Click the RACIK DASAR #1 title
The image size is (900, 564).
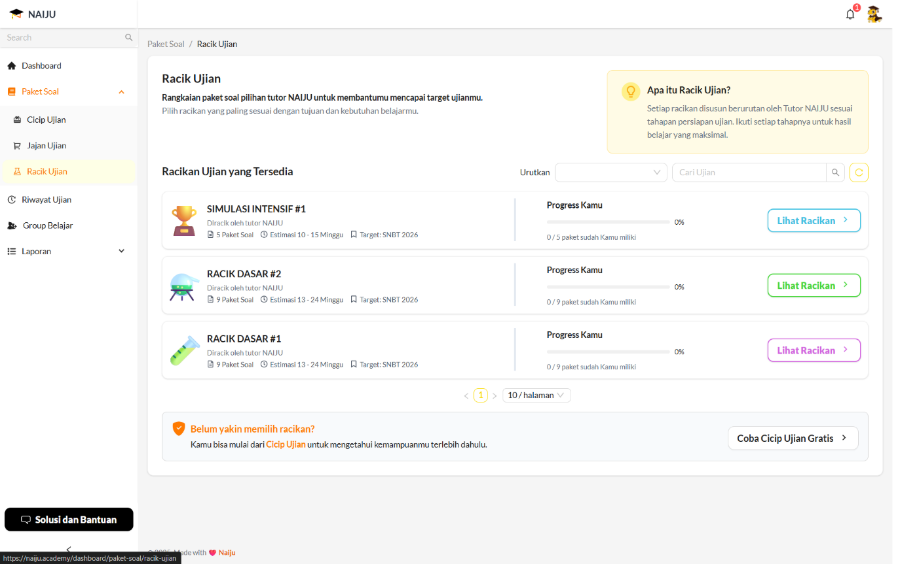[244, 339]
